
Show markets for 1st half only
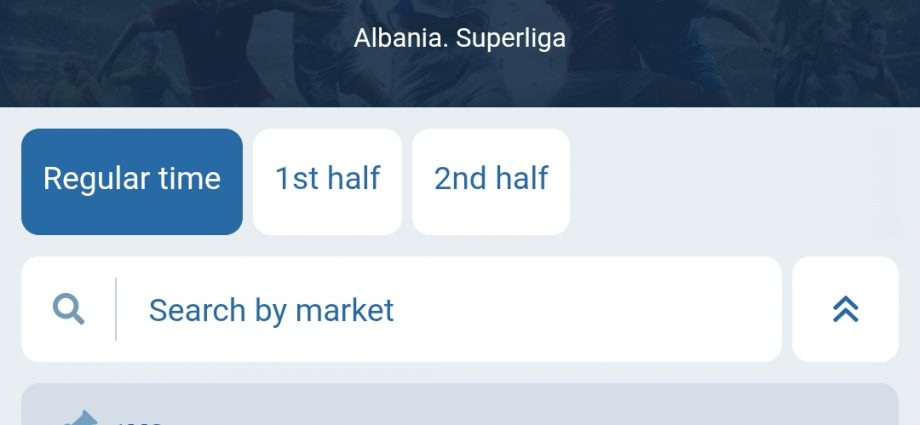click(327, 181)
